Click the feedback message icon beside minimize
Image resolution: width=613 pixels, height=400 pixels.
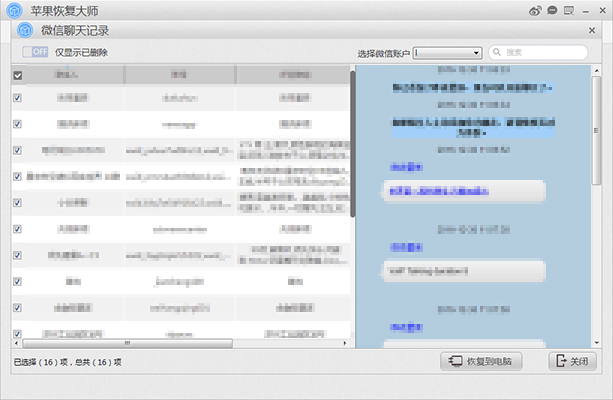pyautogui.click(x=569, y=11)
